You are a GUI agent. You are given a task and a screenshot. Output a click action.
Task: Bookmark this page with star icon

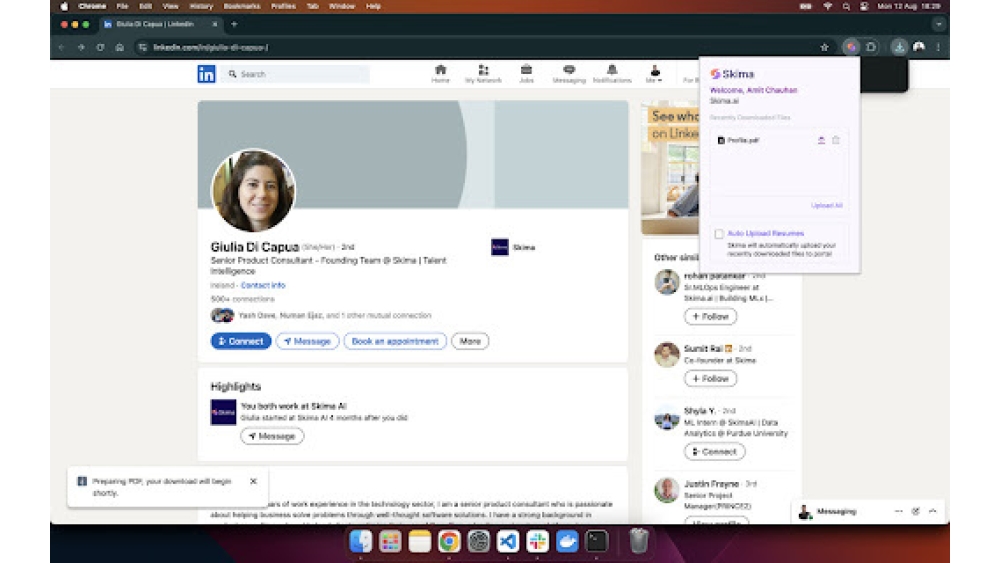pyautogui.click(x=824, y=47)
